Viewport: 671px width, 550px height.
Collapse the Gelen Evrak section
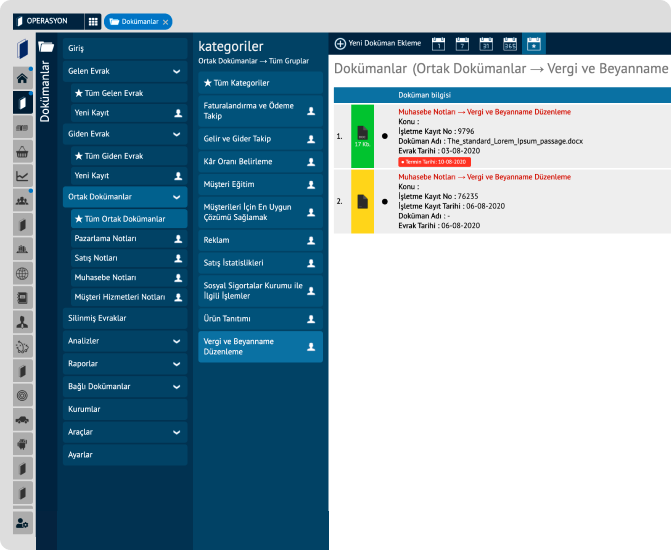pyautogui.click(x=176, y=71)
